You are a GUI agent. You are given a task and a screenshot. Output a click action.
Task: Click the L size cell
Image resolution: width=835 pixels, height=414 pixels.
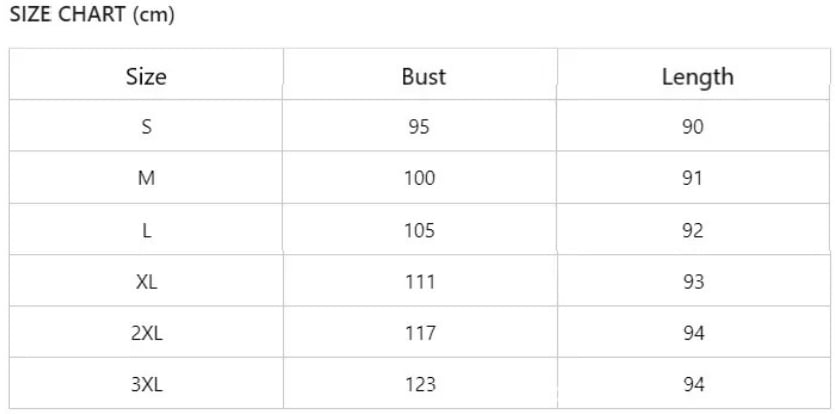(146, 230)
